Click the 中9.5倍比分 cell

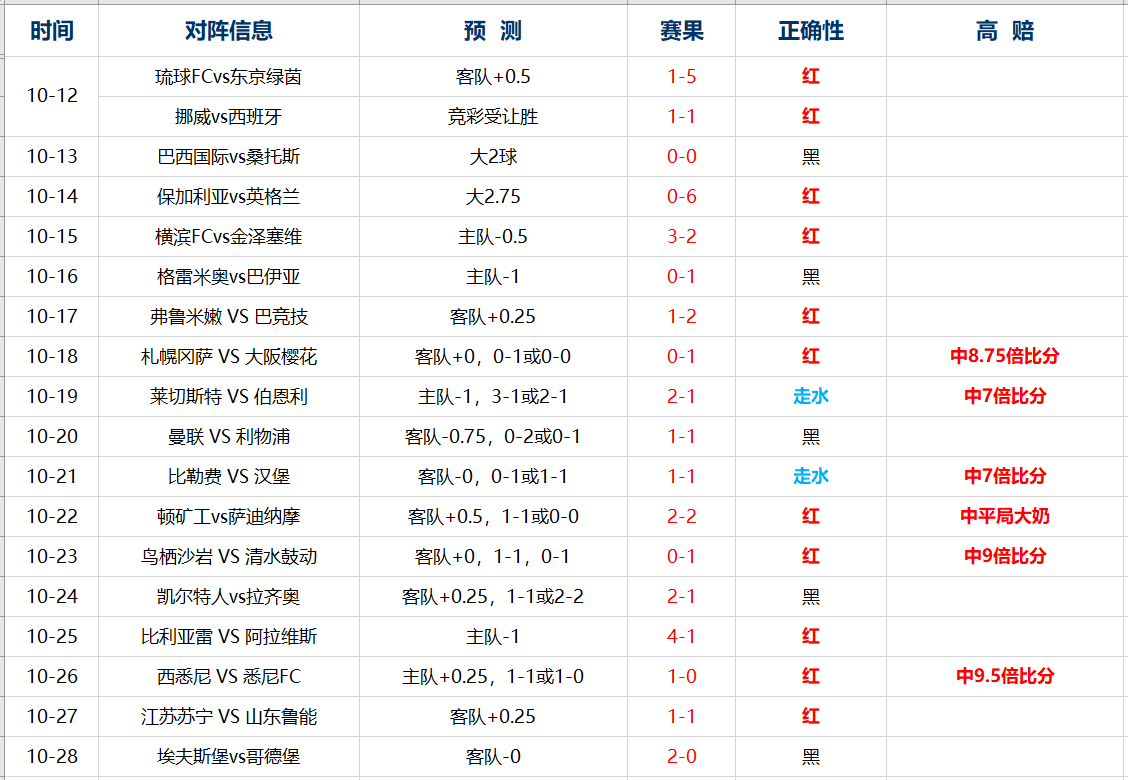(x=1005, y=676)
